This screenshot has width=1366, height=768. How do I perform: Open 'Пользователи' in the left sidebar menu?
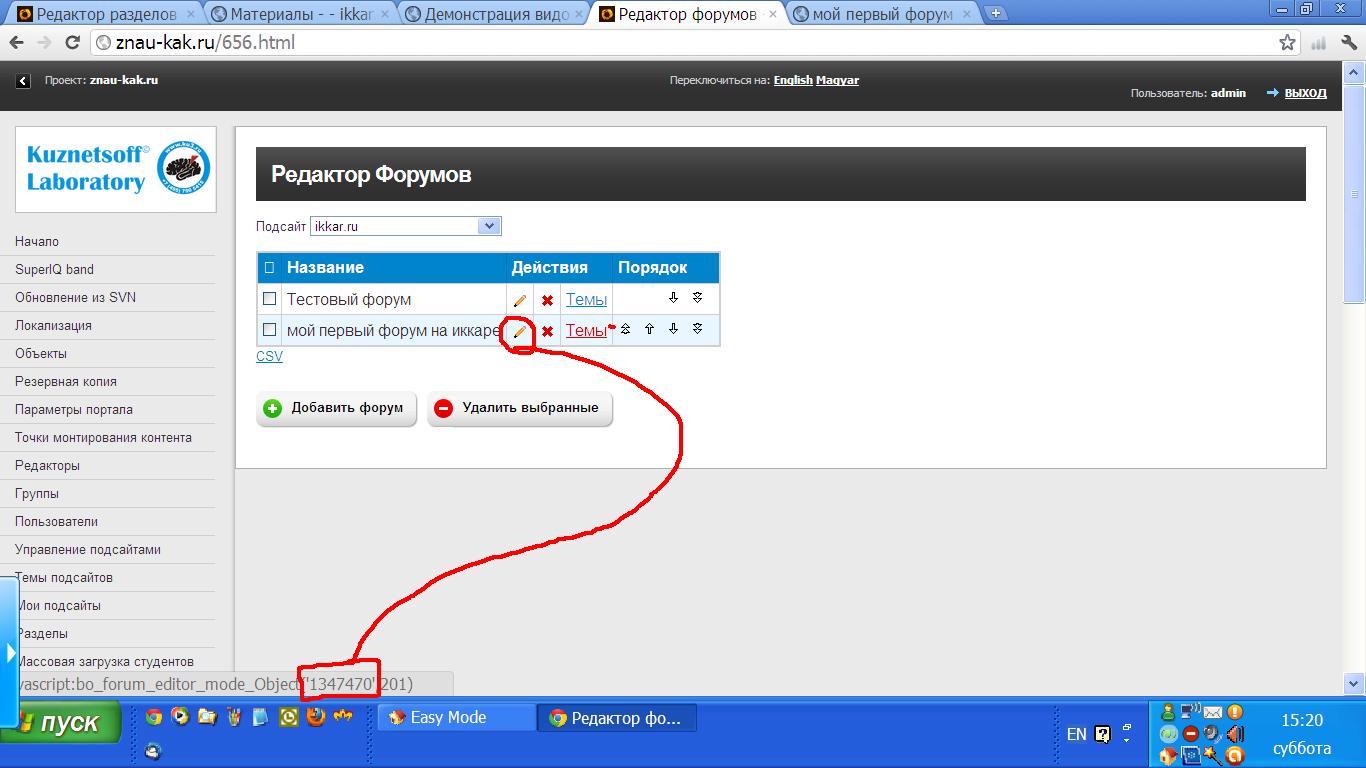pos(57,521)
